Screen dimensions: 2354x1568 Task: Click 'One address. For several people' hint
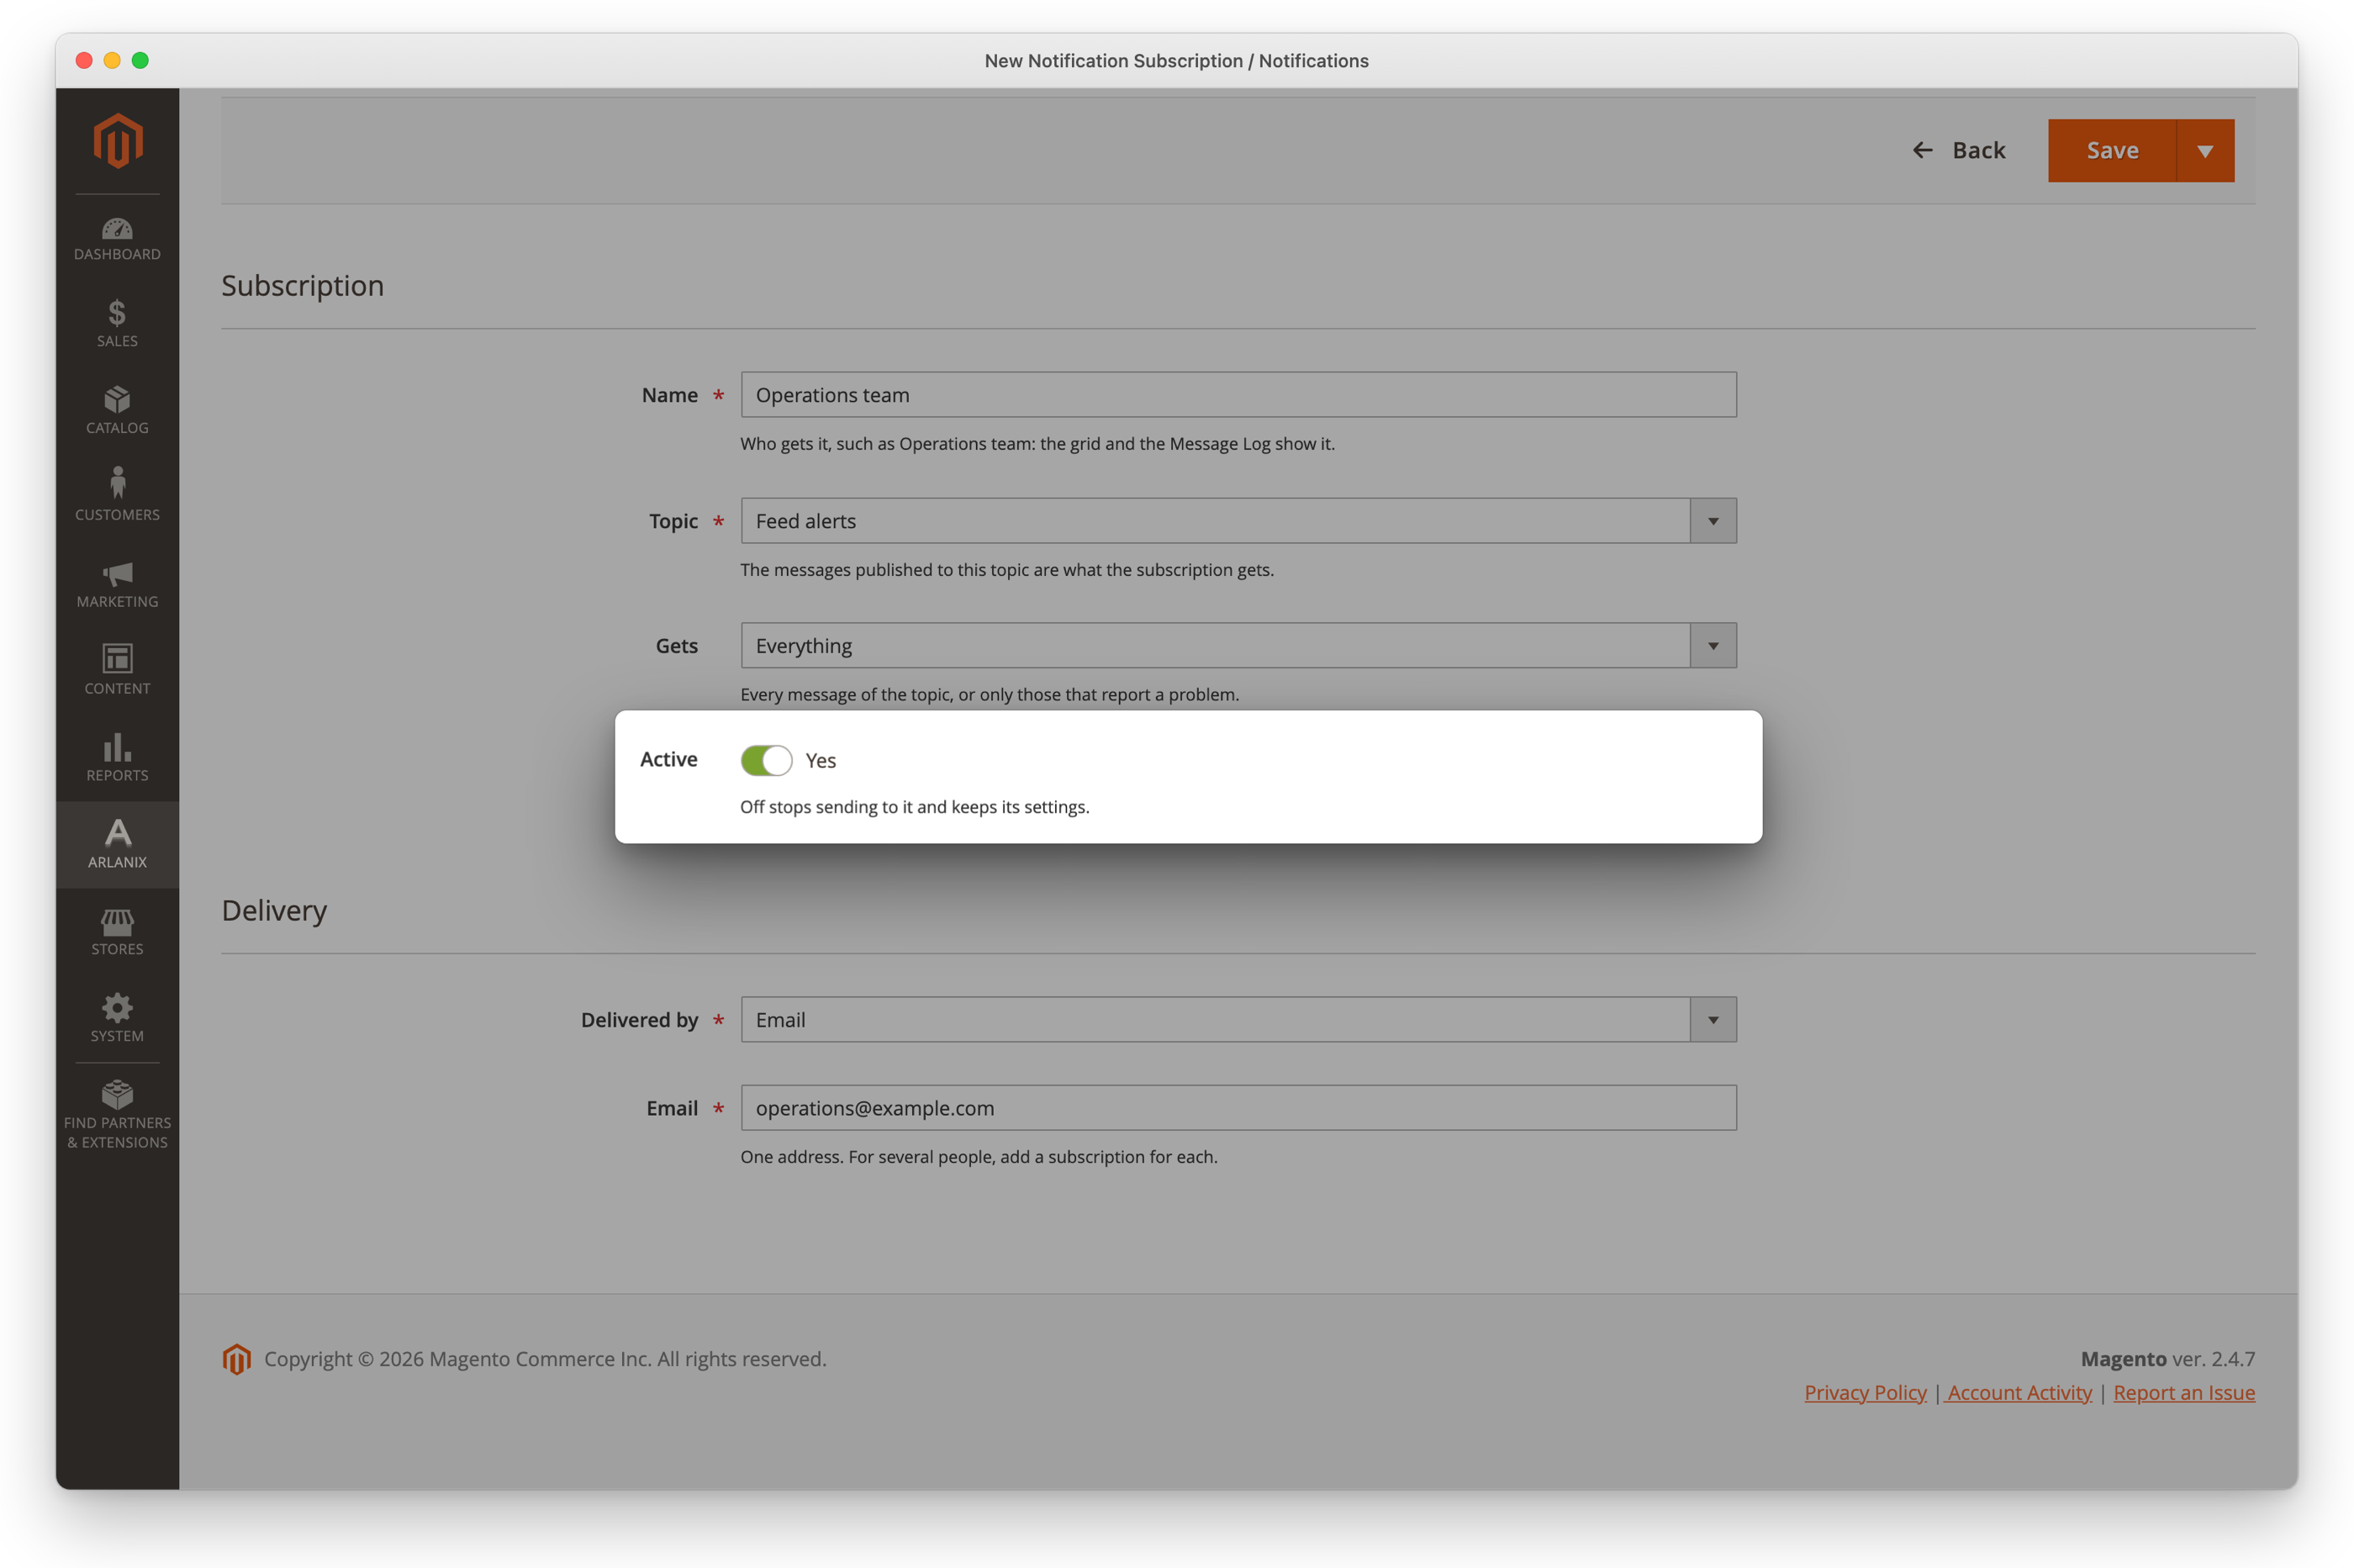click(978, 1157)
